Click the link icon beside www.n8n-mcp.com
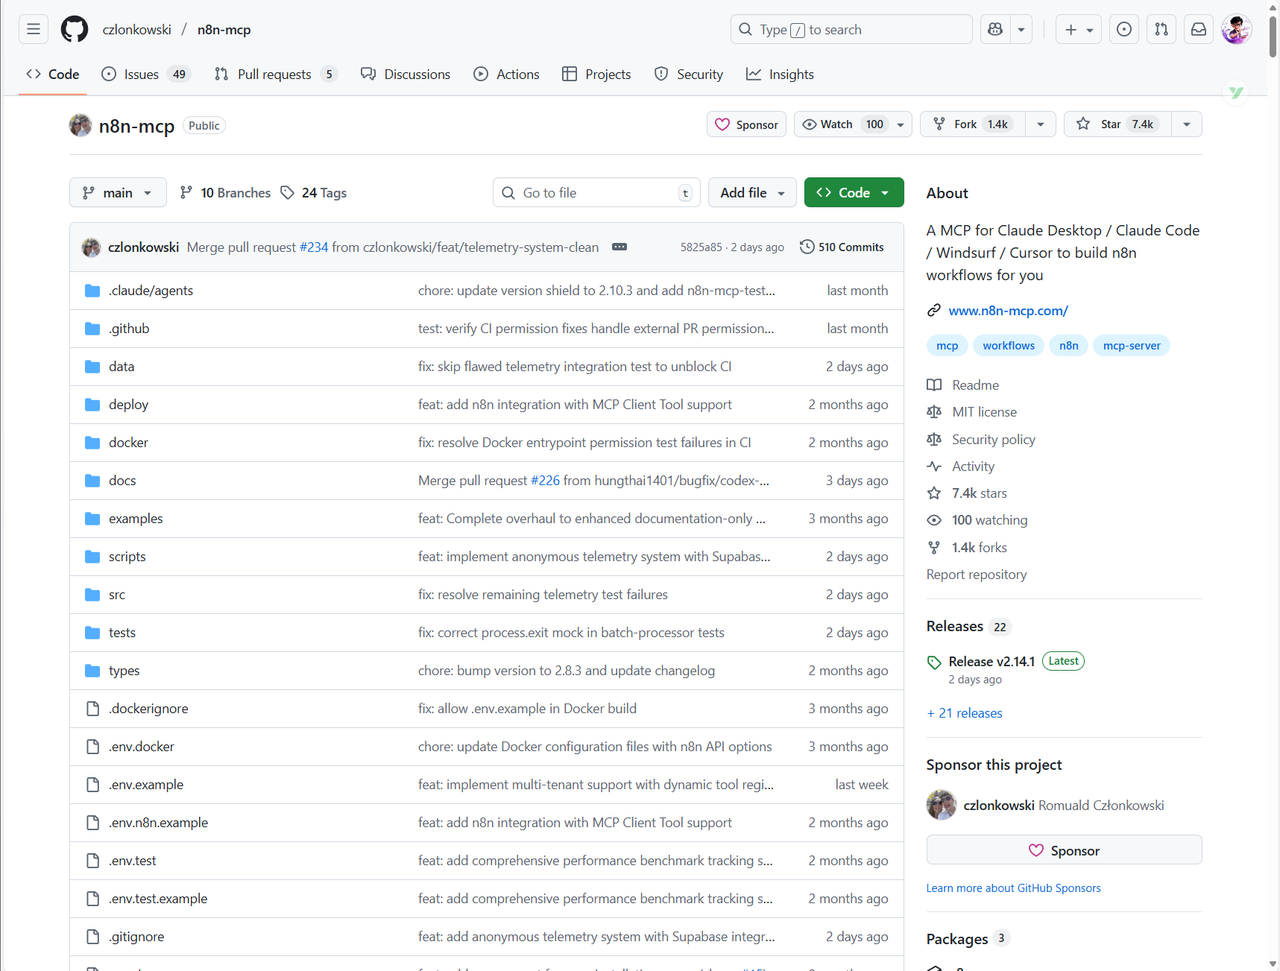The width and height of the screenshot is (1280, 971). [x=934, y=310]
